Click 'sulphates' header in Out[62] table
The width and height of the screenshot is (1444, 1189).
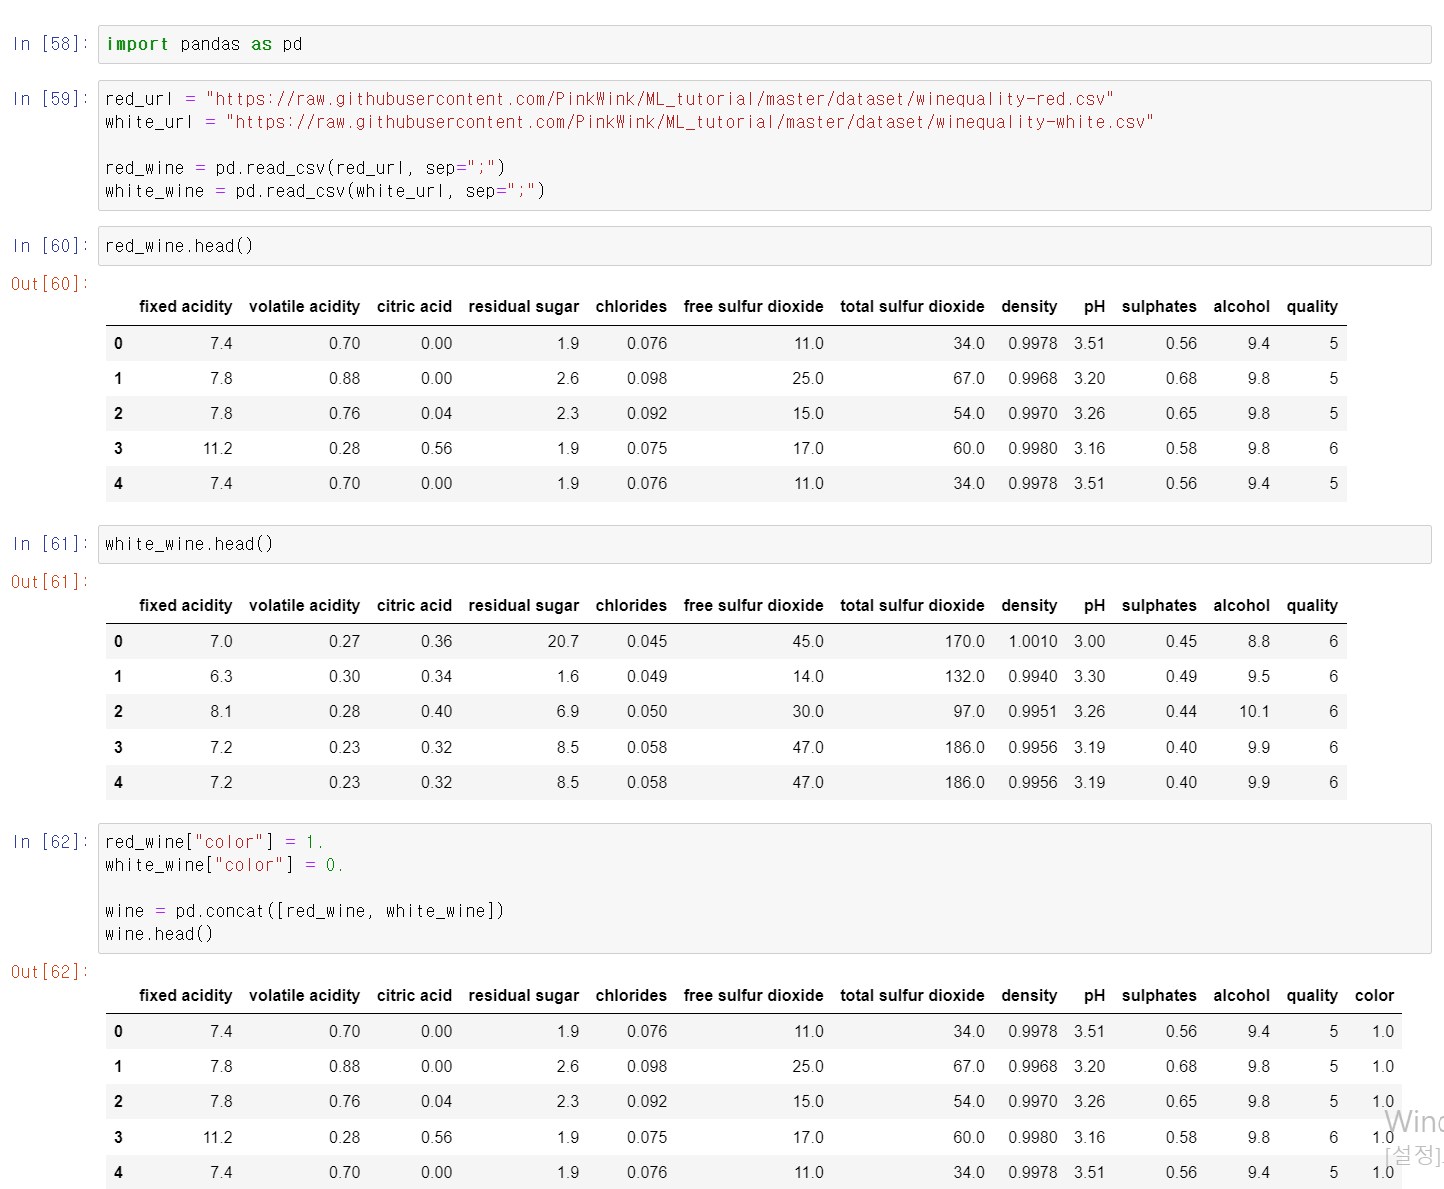click(1159, 996)
